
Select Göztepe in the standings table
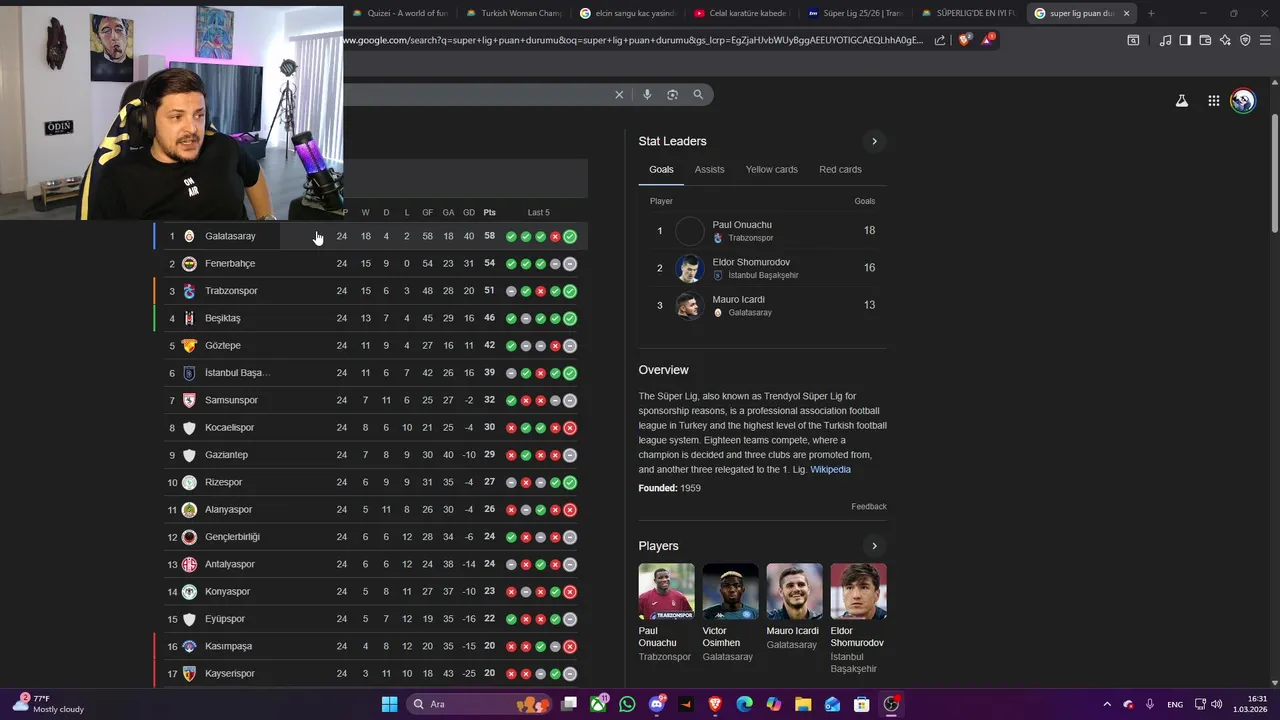pos(370,345)
